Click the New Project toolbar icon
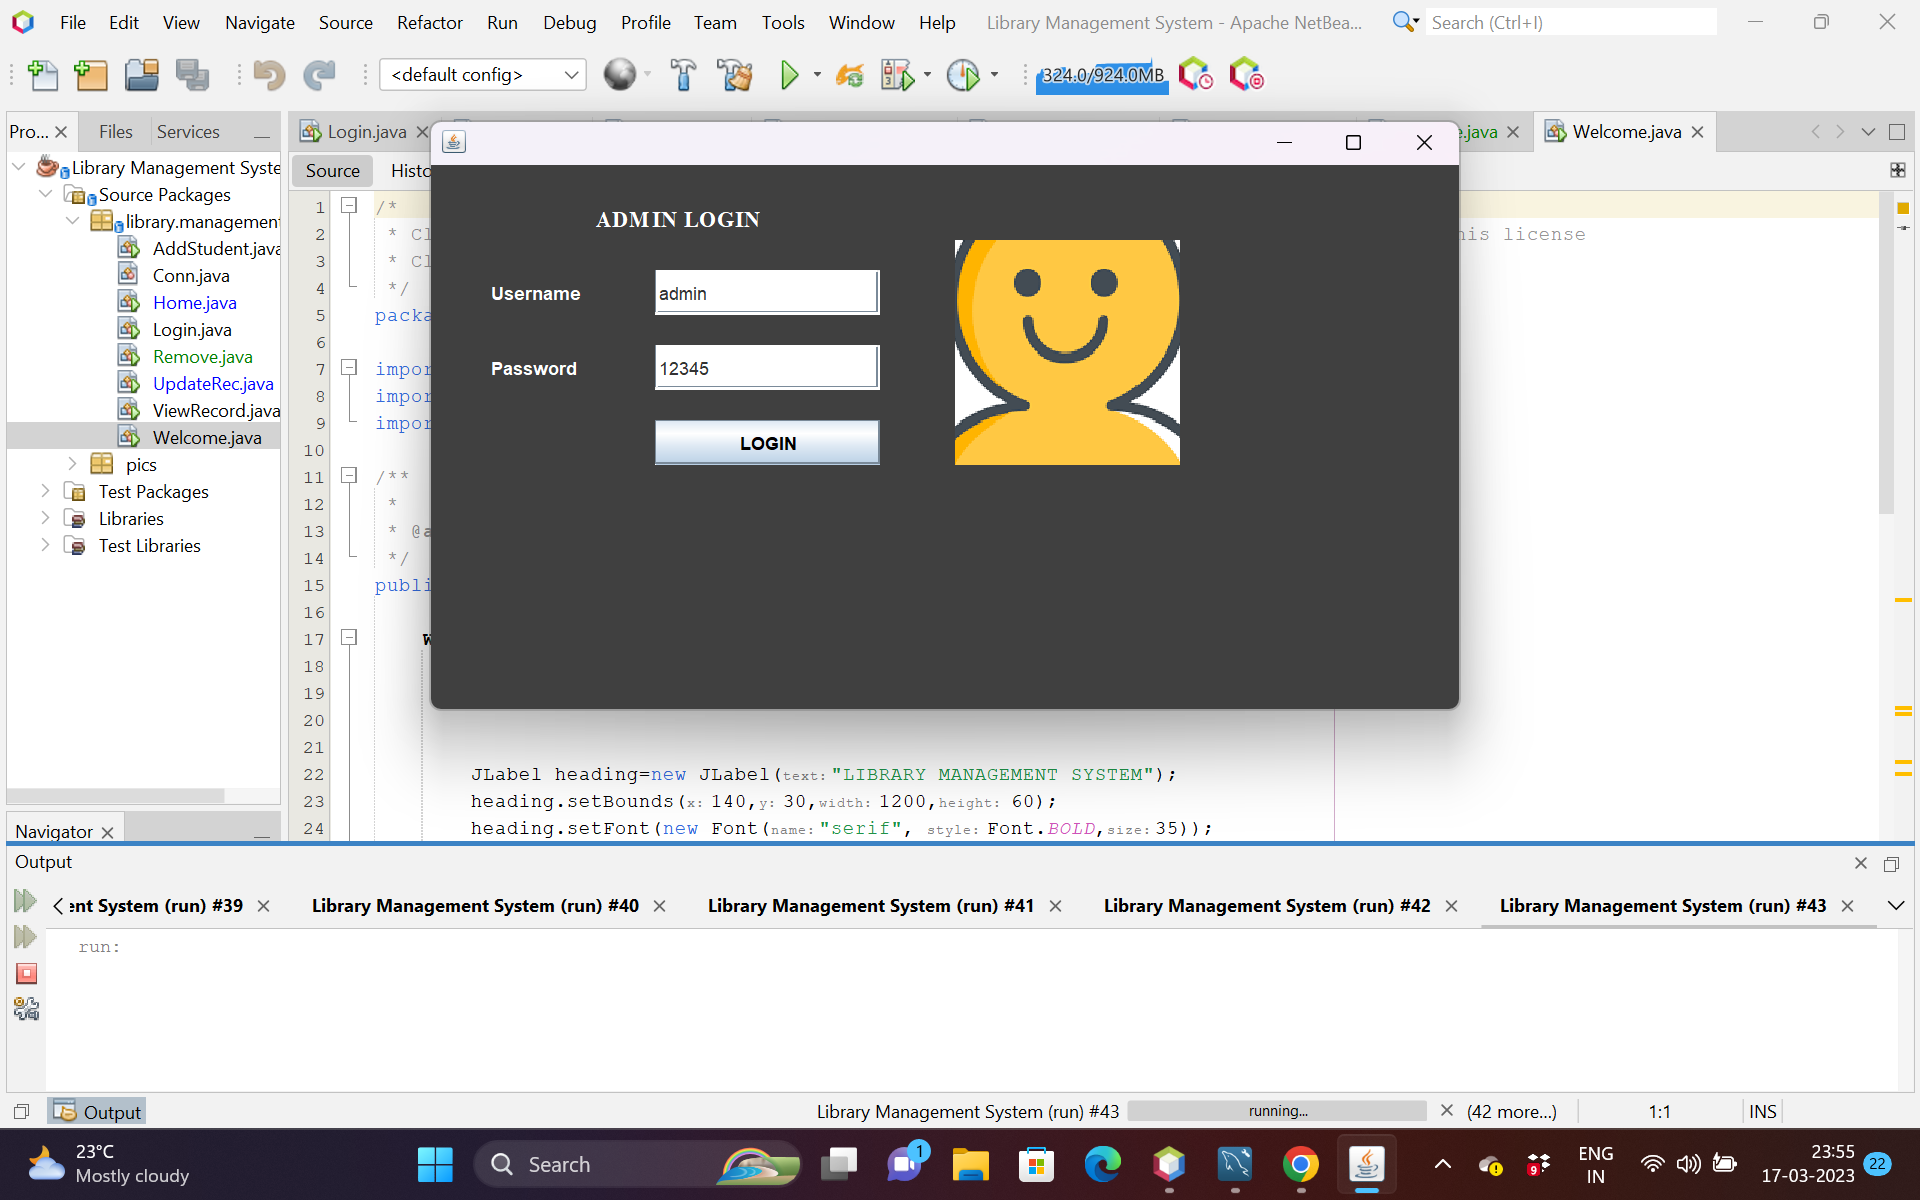Viewport: 1920px width, 1200px height. [x=91, y=75]
